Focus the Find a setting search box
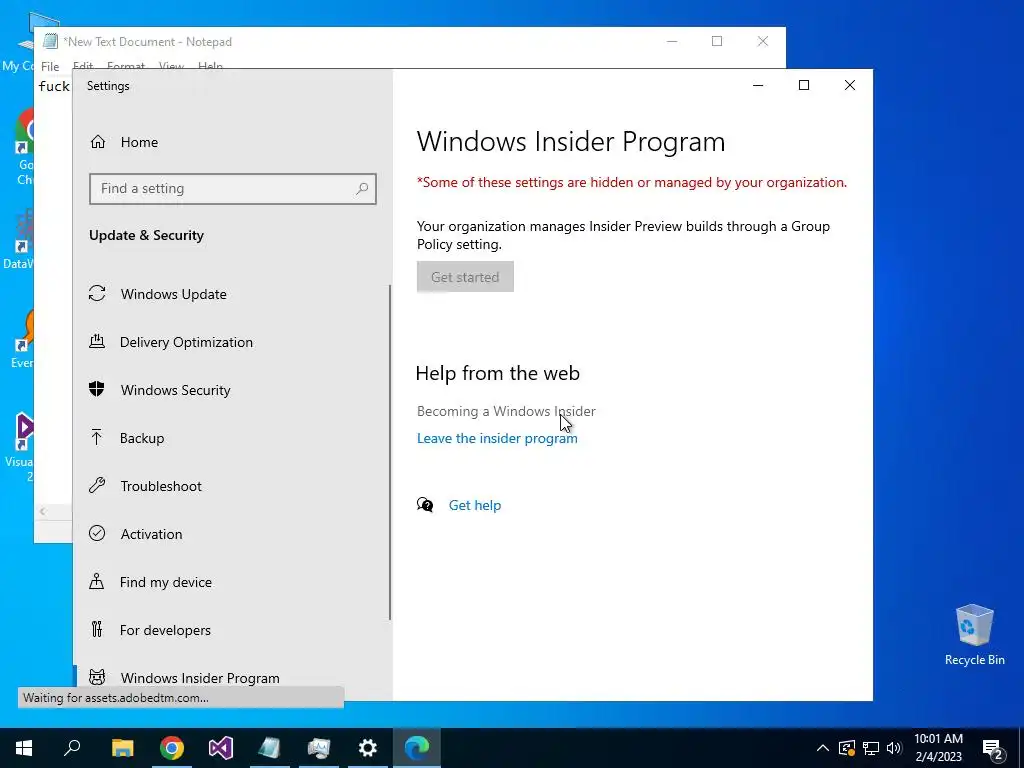Image resolution: width=1024 pixels, height=768 pixels. tap(232, 189)
